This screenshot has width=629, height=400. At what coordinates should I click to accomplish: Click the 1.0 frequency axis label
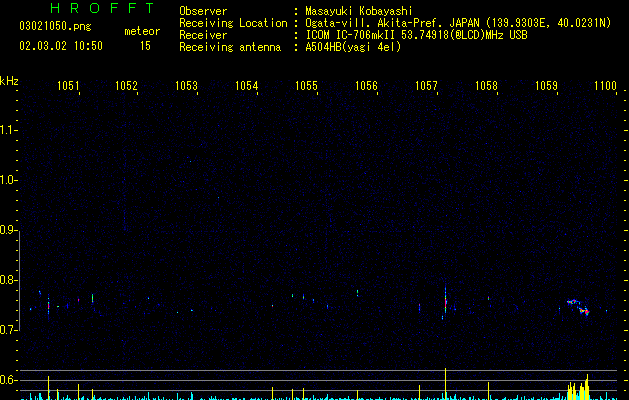[x=8, y=180]
